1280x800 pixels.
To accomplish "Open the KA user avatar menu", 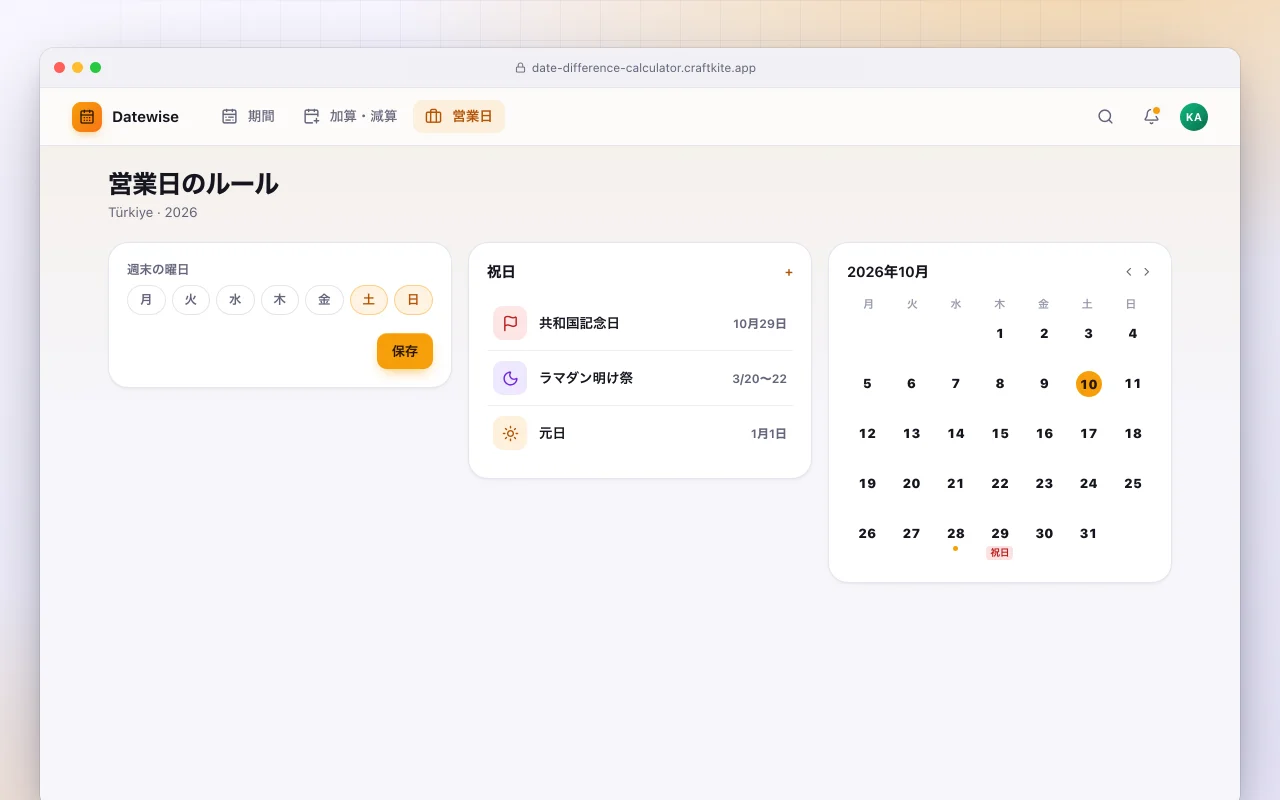I will pos(1193,117).
